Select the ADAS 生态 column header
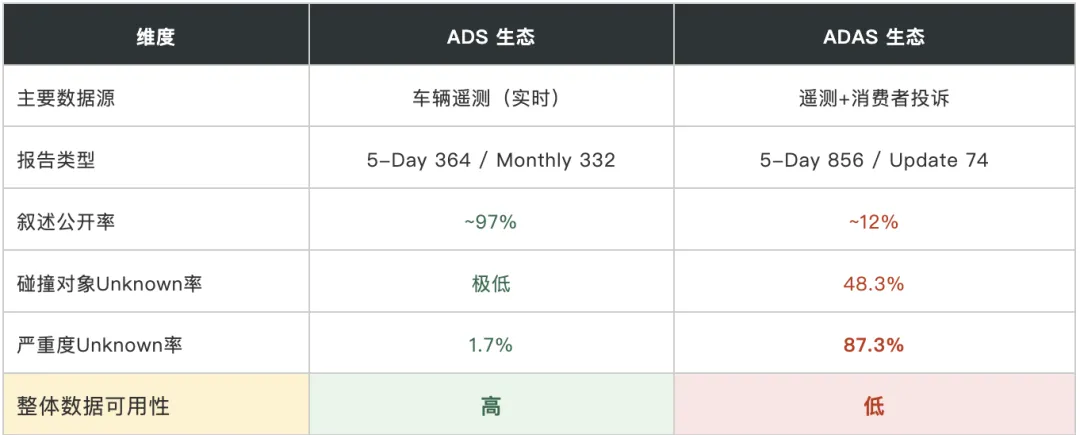The height and width of the screenshot is (435, 1080). point(873,36)
